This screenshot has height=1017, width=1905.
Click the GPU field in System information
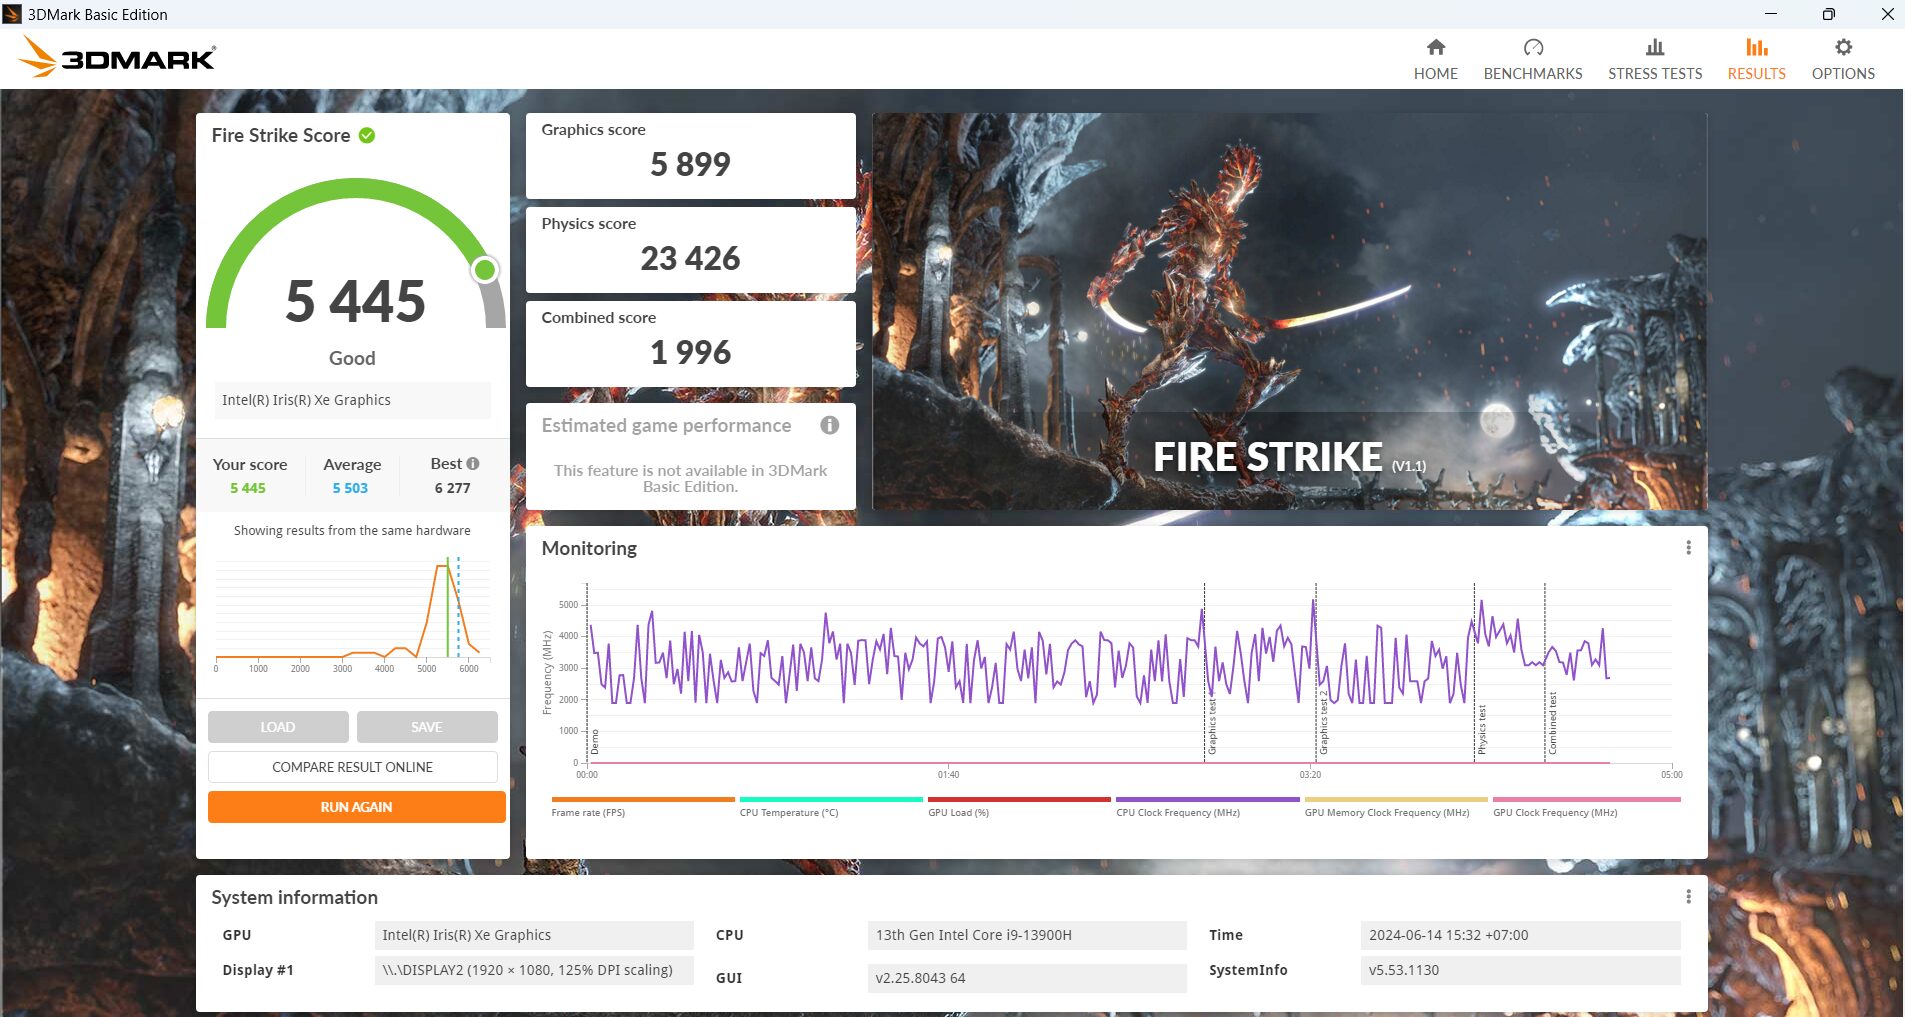coord(534,935)
